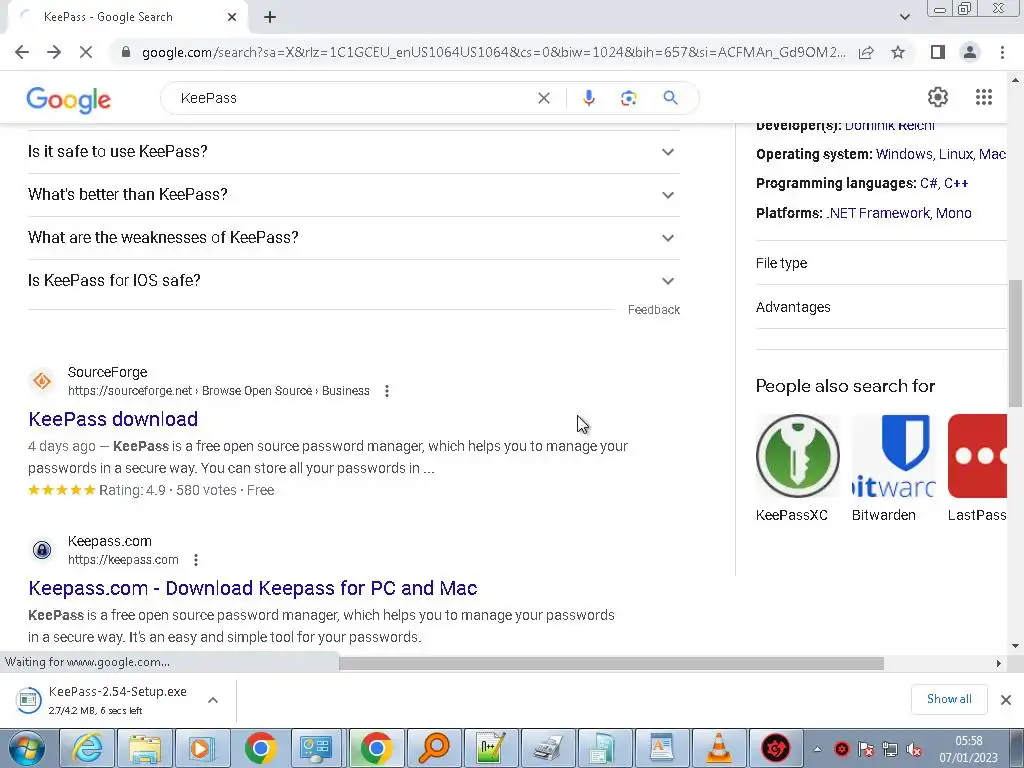Close the KeePass Google Search tab

[x=232, y=17]
